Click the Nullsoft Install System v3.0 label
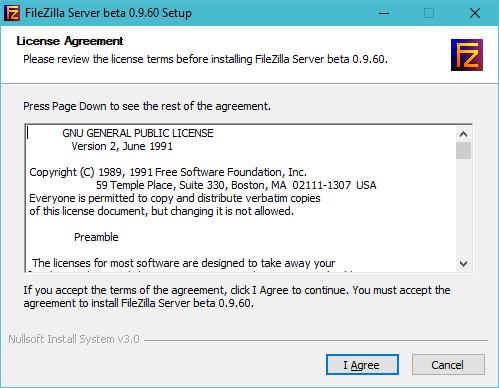The image size is (499, 388). tap(74, 339)
